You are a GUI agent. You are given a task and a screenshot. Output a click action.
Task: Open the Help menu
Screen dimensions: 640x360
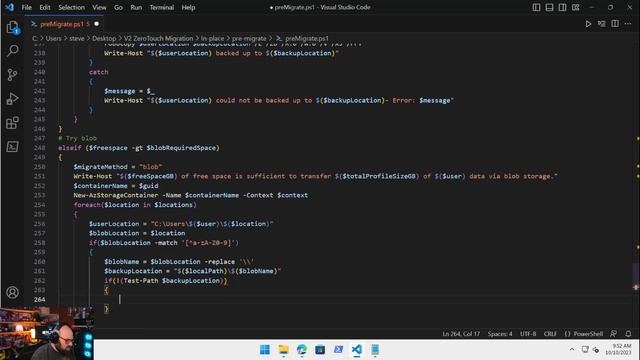click(x=189, y=7)
